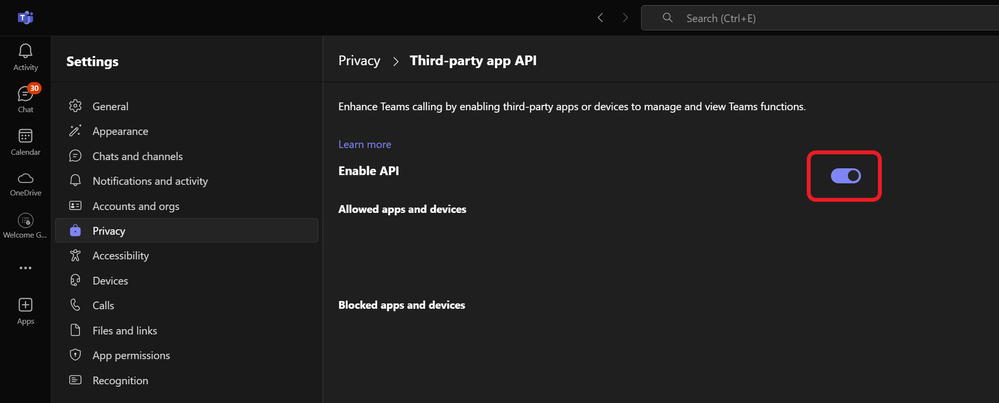Click the Files and links document icon
999x403 pixels.
75,330
